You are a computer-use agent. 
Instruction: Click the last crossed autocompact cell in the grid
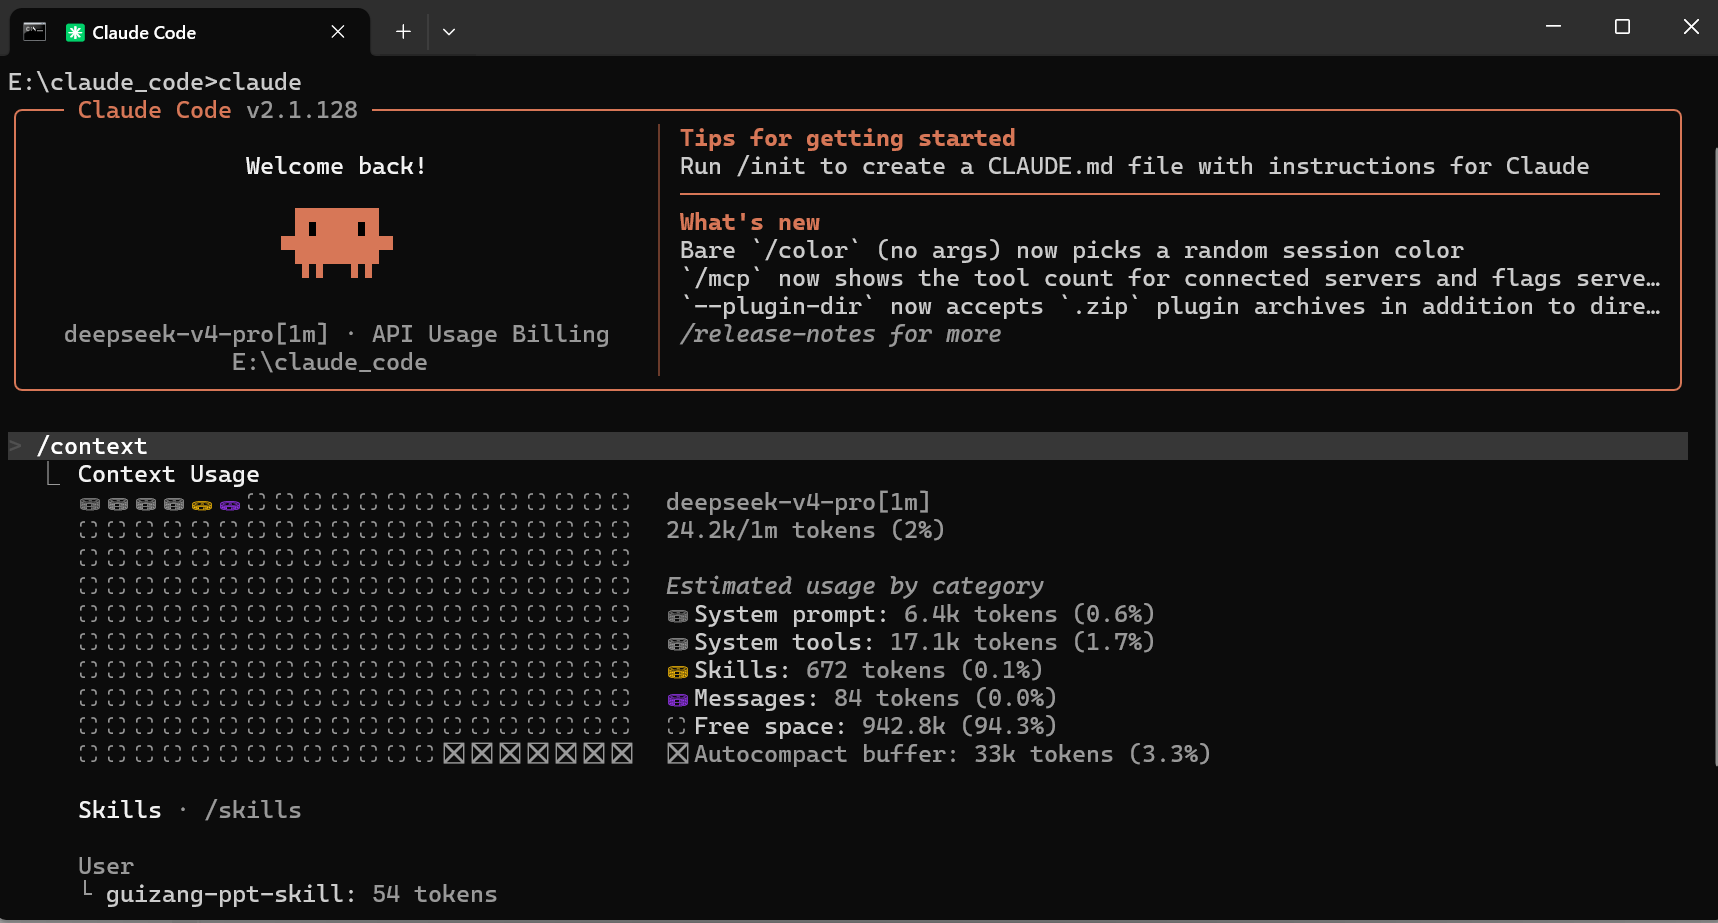(622, 753)
